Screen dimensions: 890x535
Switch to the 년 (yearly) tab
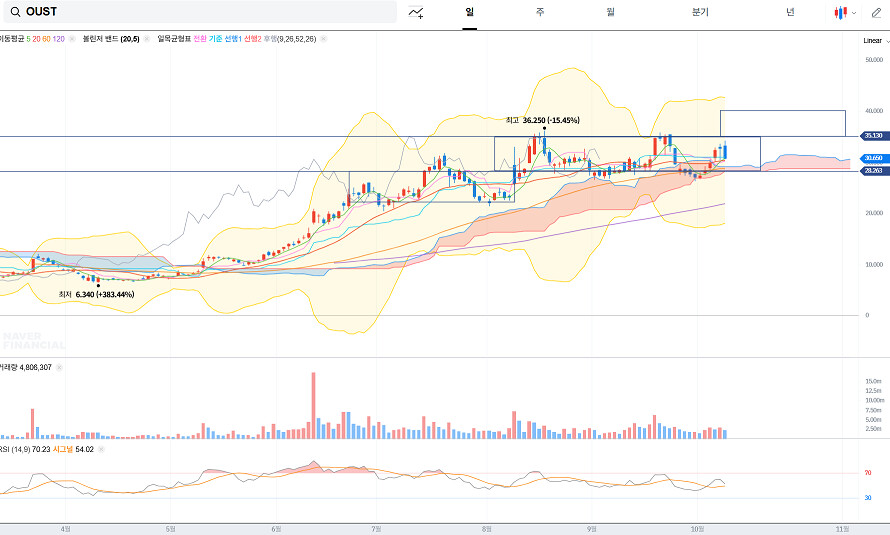(790, 12)
